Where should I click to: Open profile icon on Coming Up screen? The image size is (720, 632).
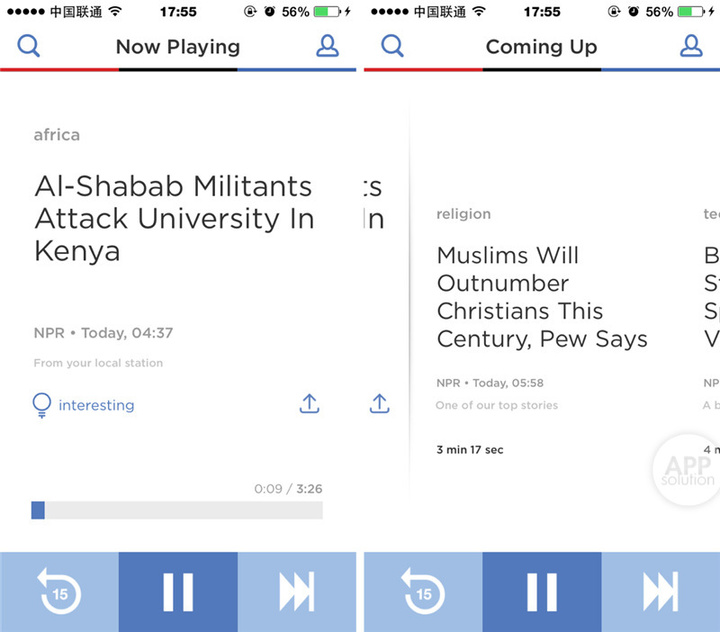pos(691,46)
